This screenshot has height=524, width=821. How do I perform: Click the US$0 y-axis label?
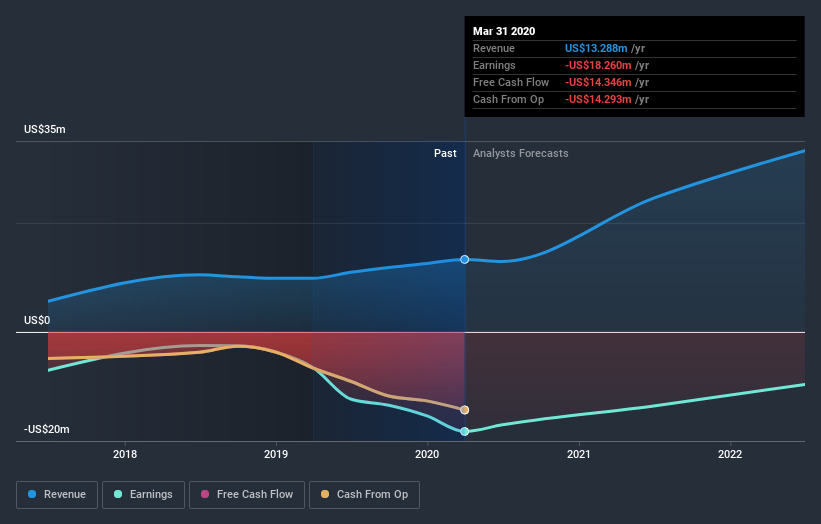37,320
